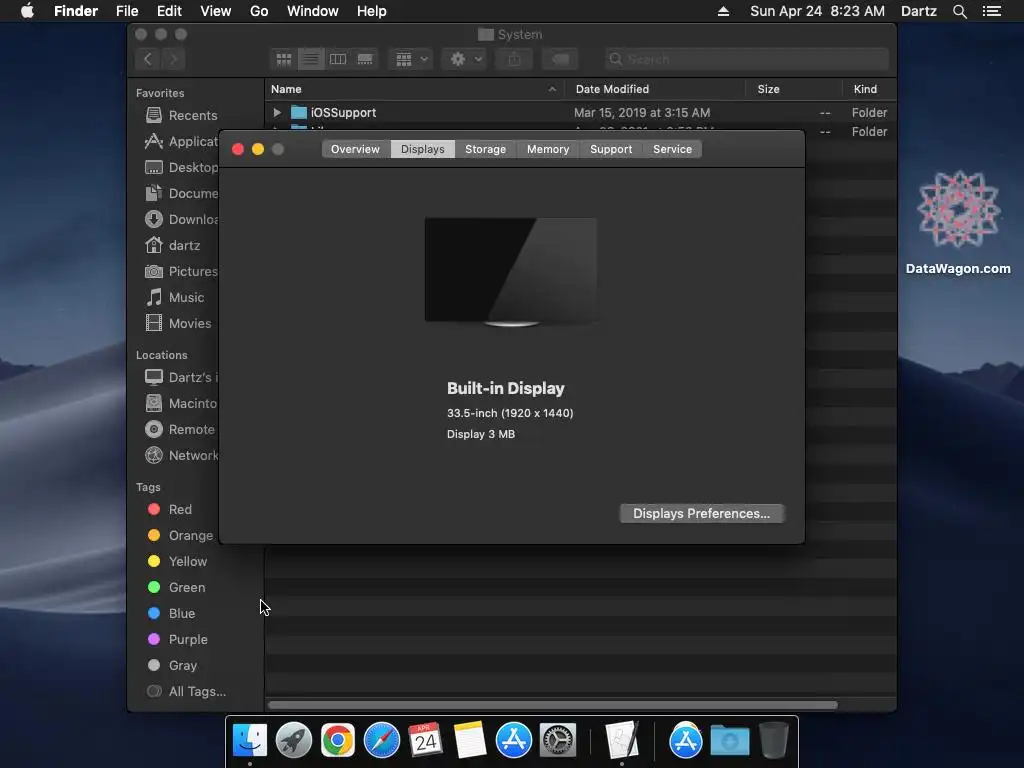Select the Blue tag

(x=171, y=614)
